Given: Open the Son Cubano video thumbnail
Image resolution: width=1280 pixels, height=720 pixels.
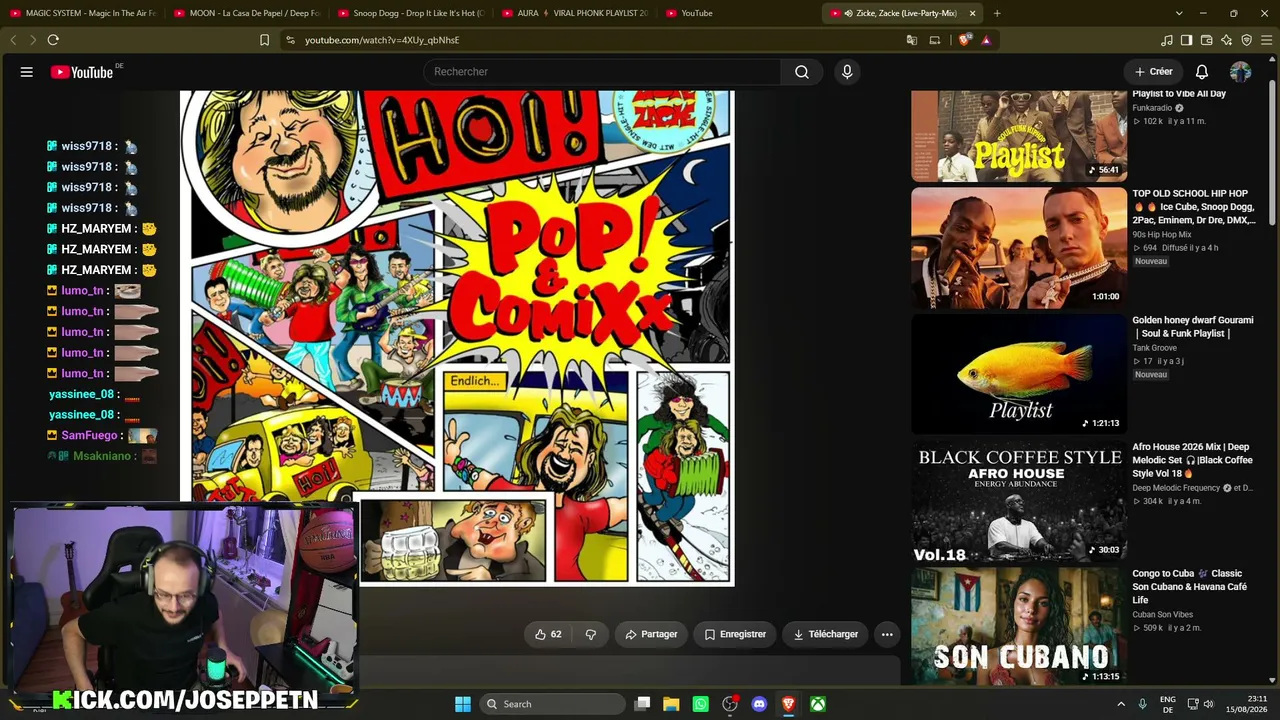Looking at the screenshot, I should pos(1019,626).
